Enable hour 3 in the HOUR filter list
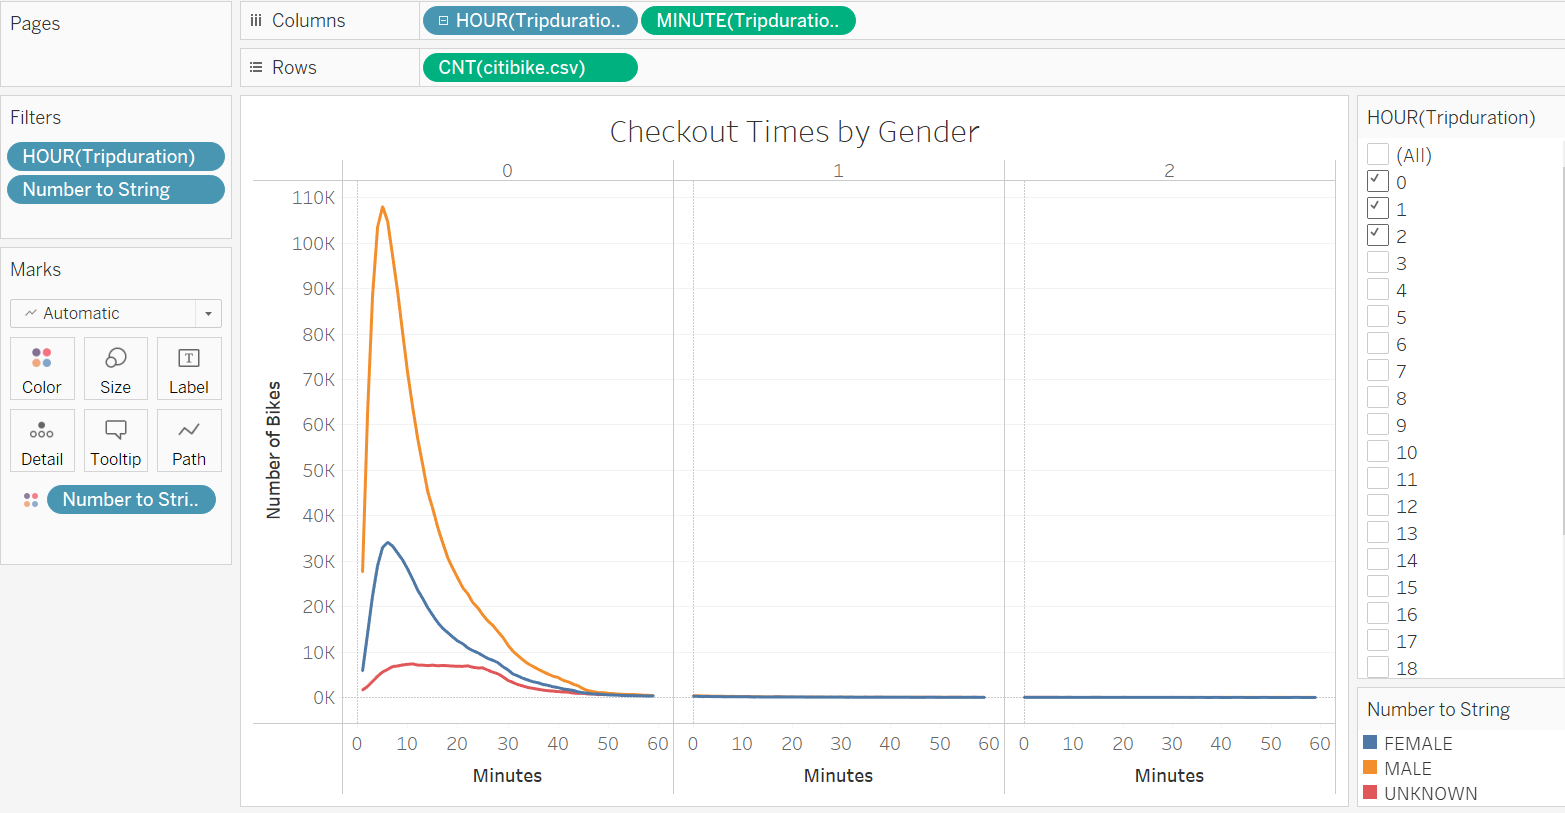The height and width of the screenshot is (813, 1565). (x=1377, y=262)
